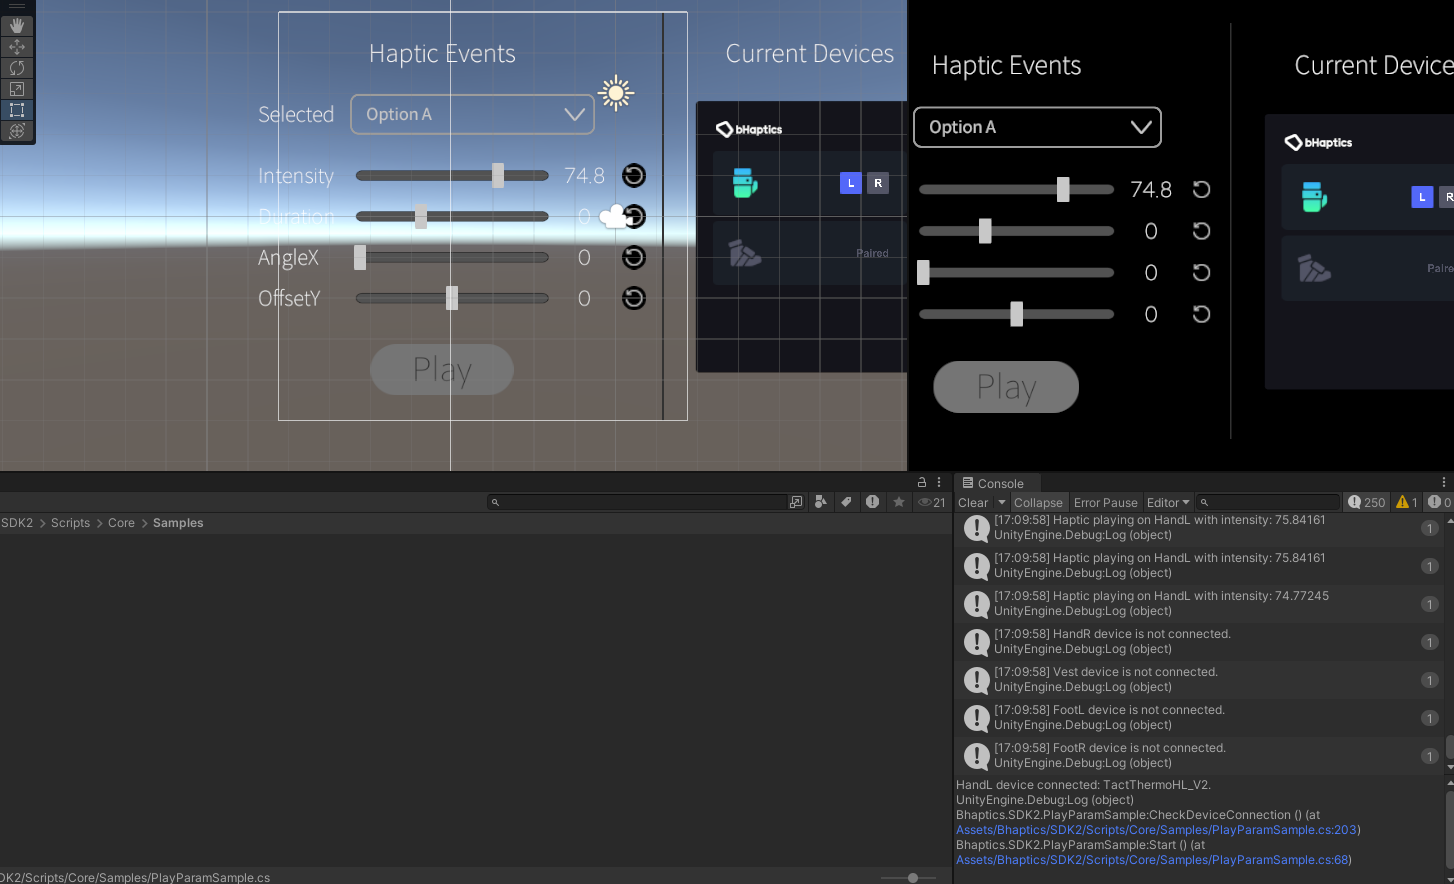
Task: Open Project search by label icon
Action: (x=846, y=502)
